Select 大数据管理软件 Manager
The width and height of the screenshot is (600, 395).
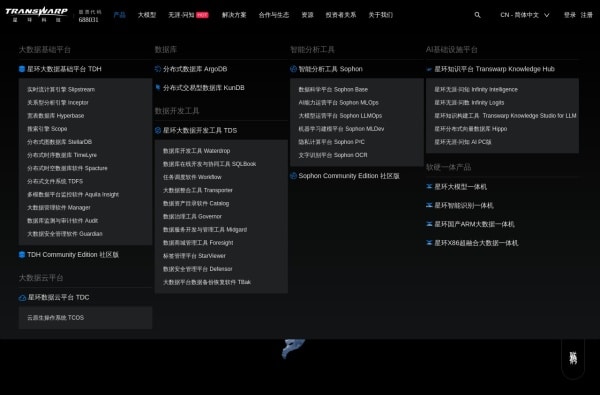(59, 207)
